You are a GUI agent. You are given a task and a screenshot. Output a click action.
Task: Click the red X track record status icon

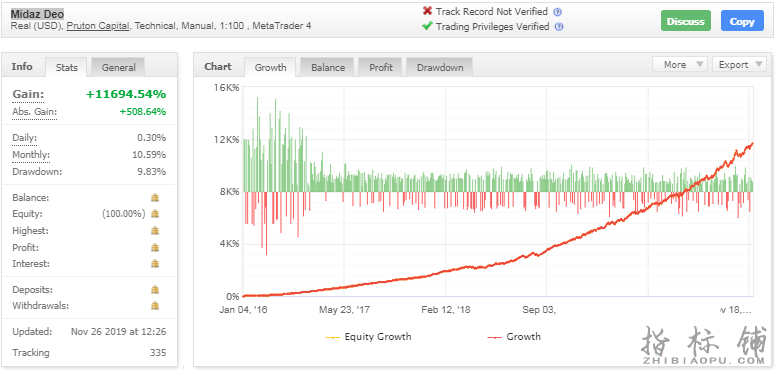coord(428,11)
